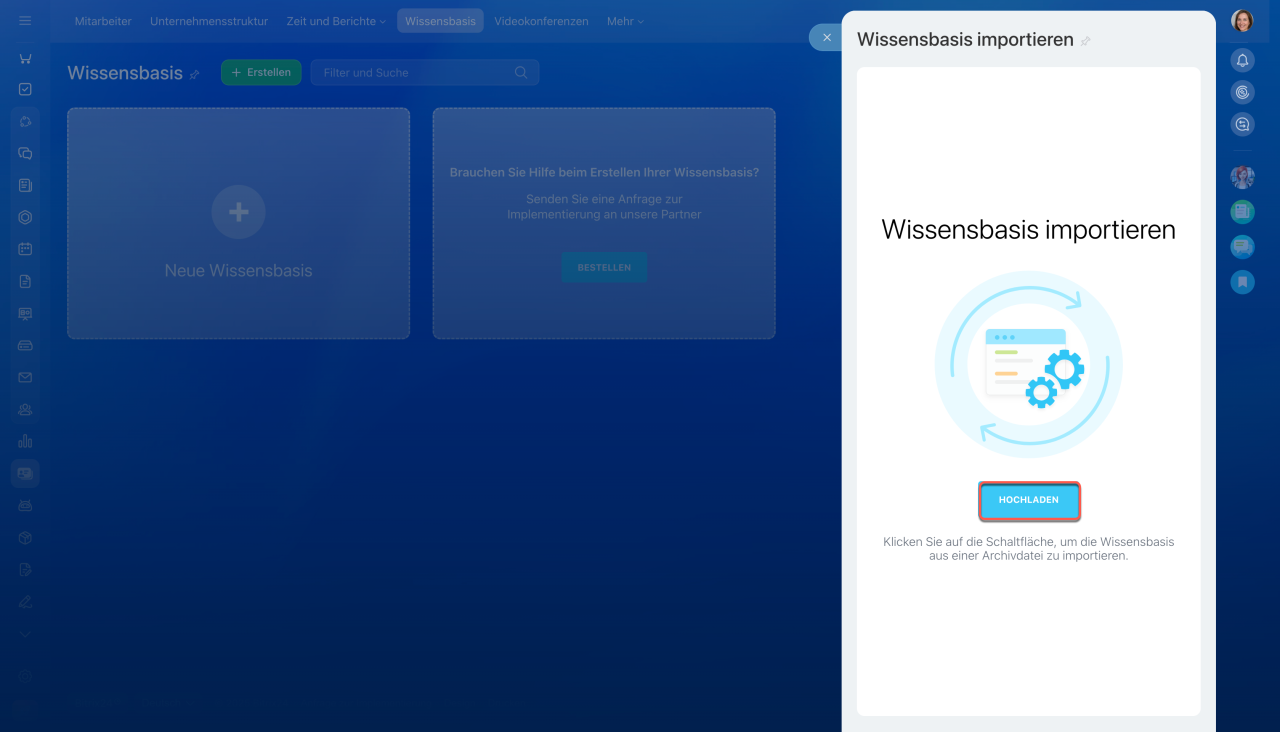Pin the Wissensbasis page title
This screenshot has height=732, width=1280.
(x=195, y=74)
